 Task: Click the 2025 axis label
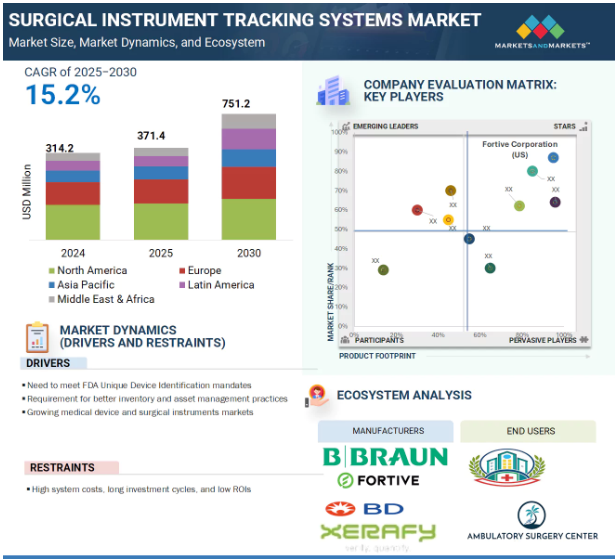pyautogui.click(x=161, y=253)
